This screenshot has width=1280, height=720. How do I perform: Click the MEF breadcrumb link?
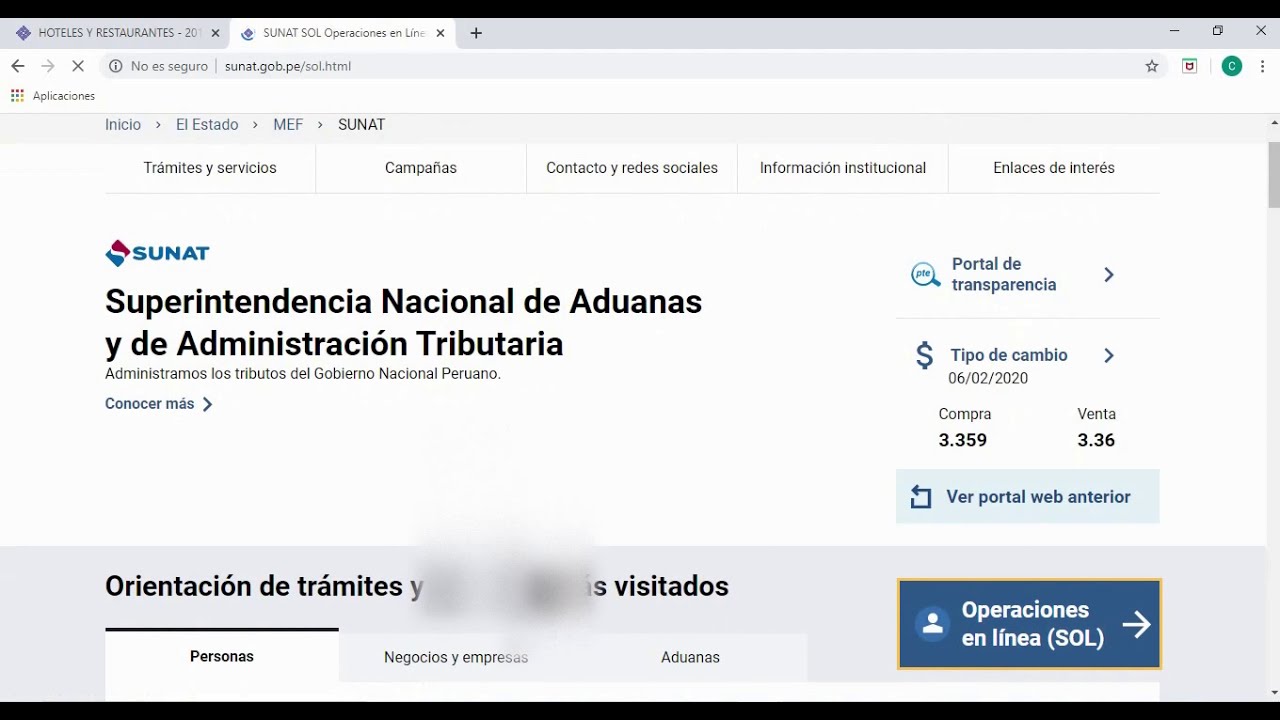click(288, 125)
